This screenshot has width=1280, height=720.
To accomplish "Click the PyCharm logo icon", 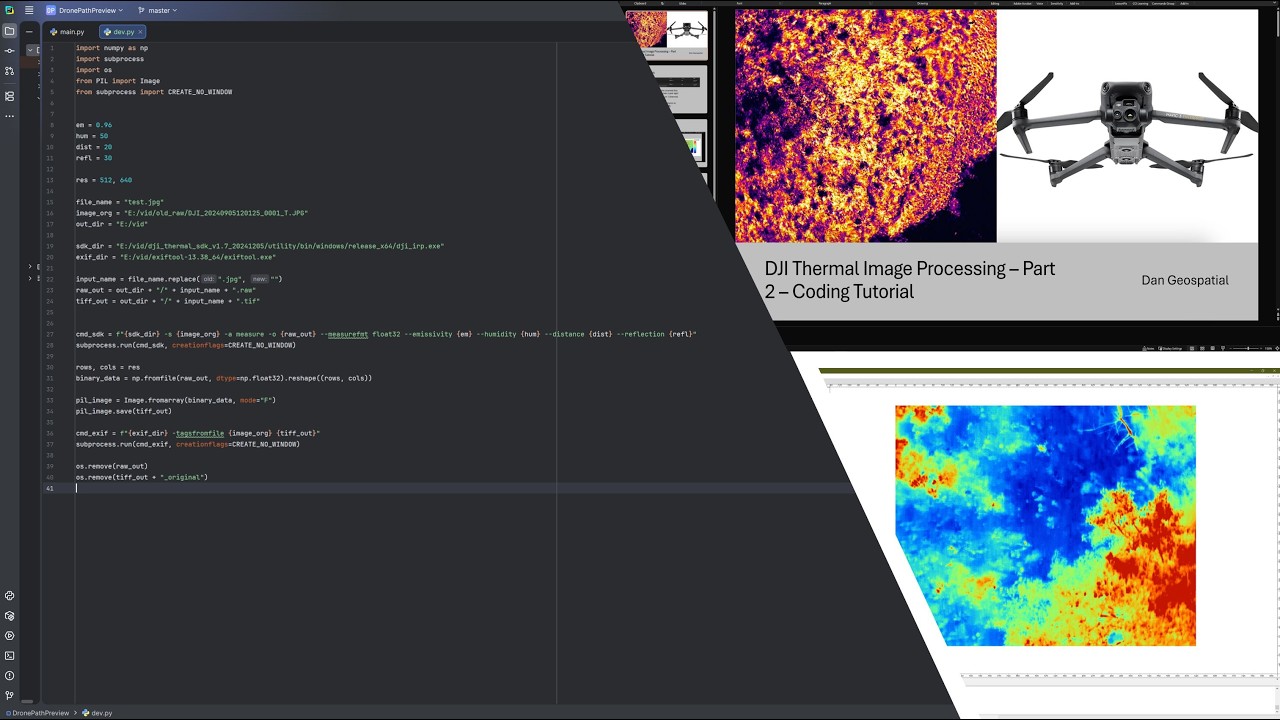I will pos(9,10).
